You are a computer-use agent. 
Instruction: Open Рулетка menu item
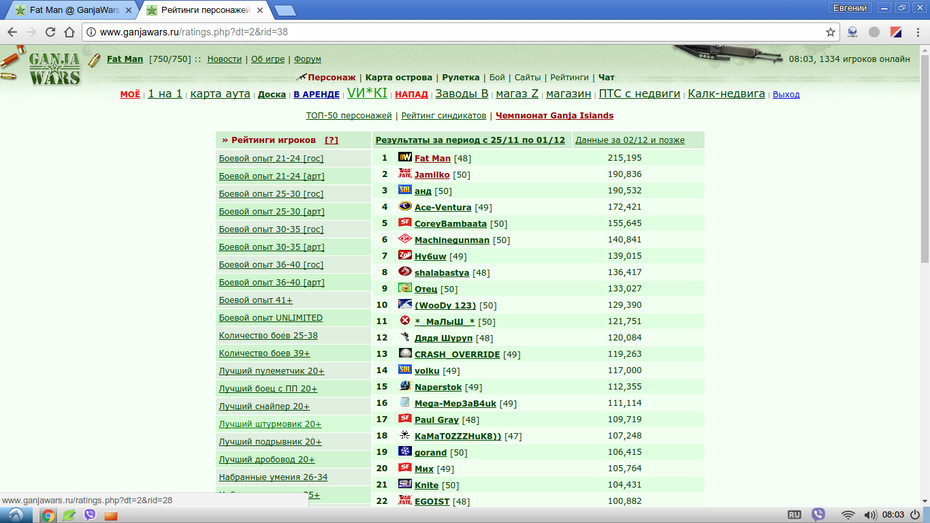pyautogui.click(x=460, y=77)
